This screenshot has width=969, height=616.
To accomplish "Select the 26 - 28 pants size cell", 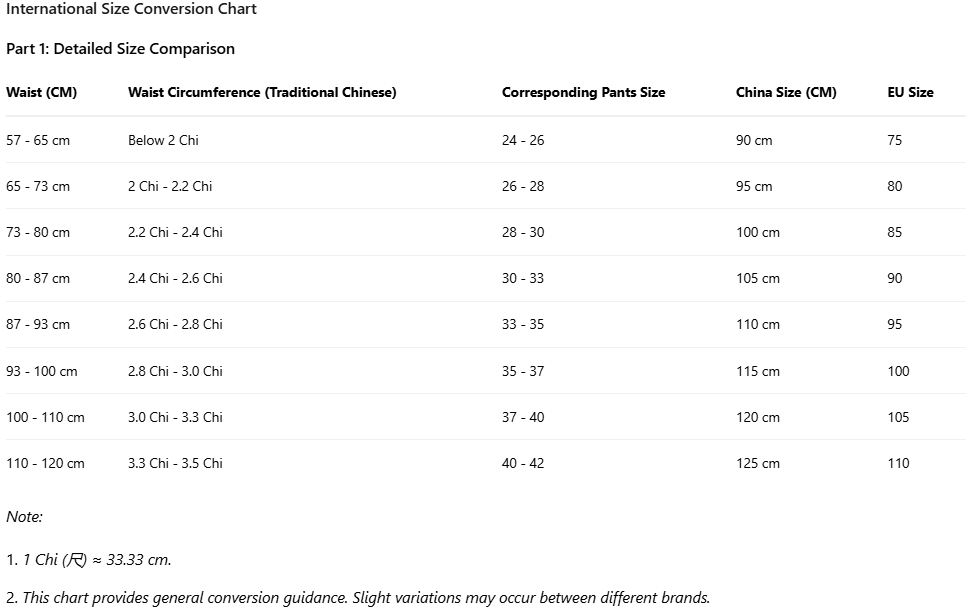I will coord(523,186).
